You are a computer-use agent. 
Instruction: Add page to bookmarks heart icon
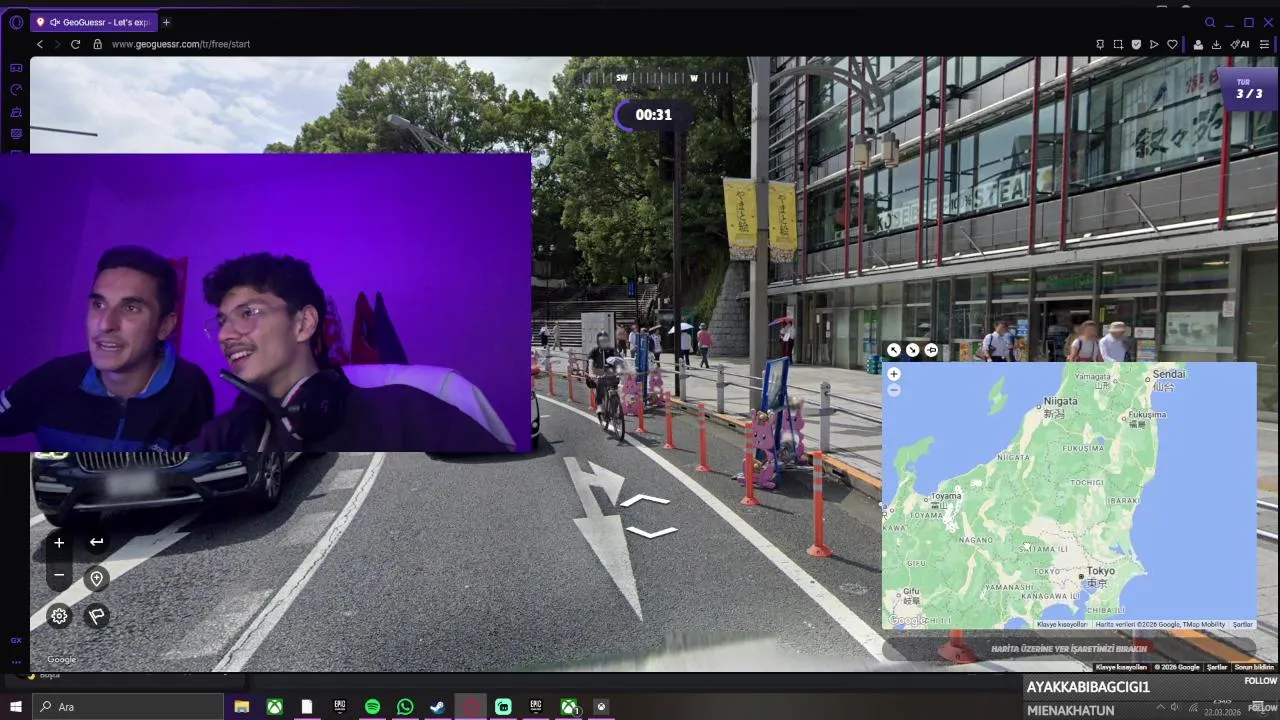pos(1172,44)
